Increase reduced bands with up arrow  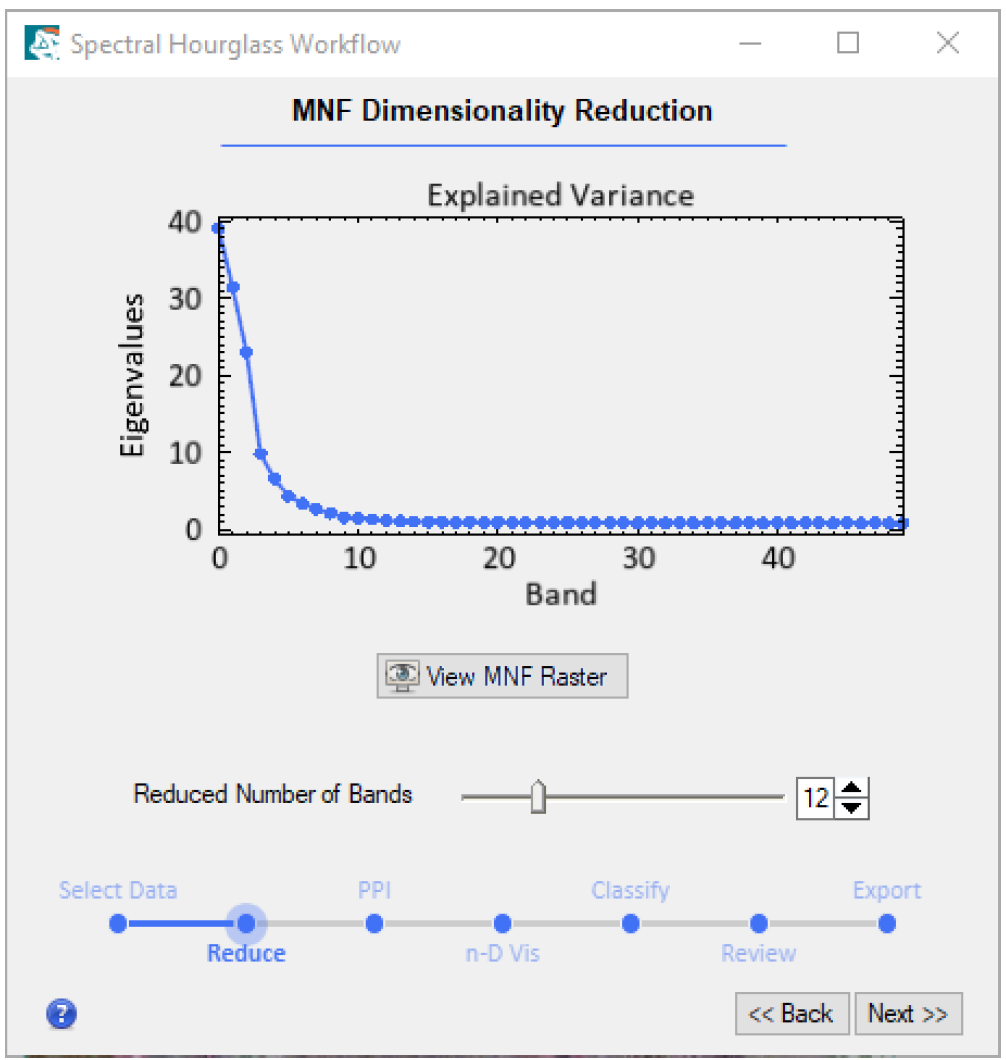[x=852, y=789]
